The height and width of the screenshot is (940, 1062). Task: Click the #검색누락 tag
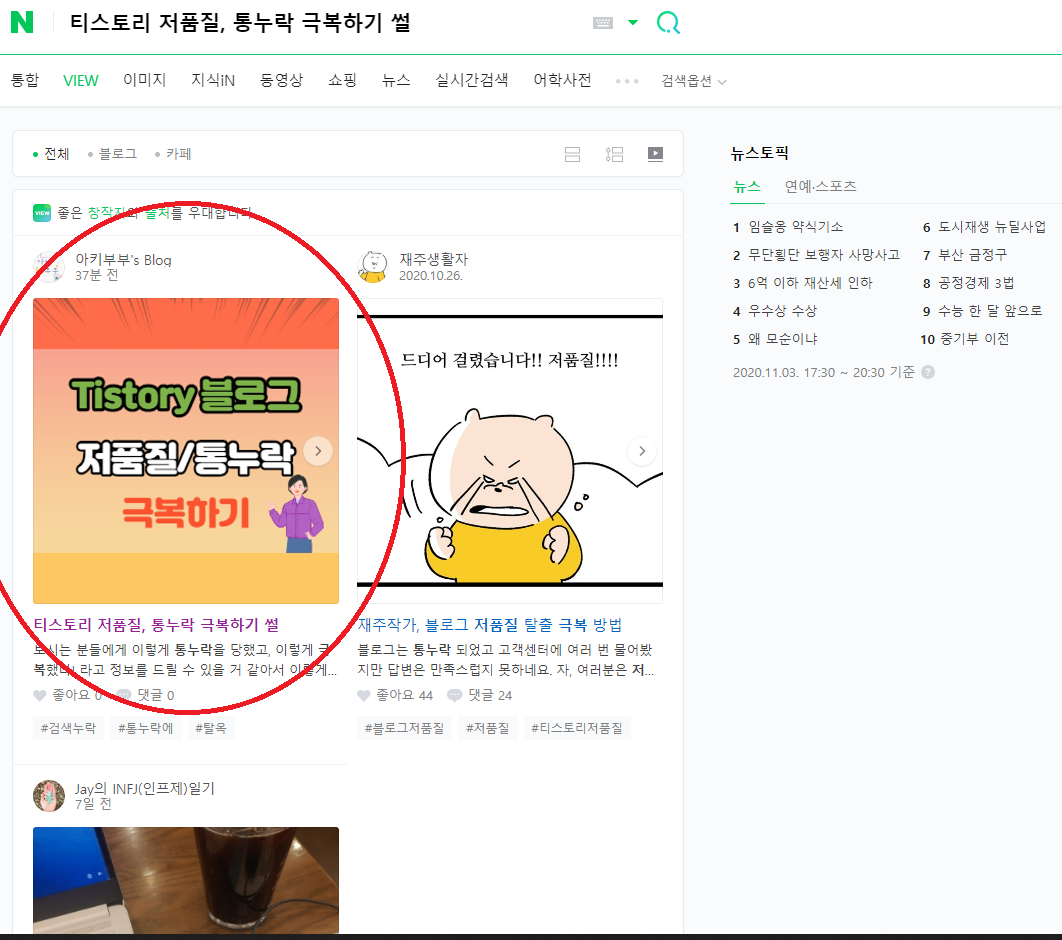coord(68,728)
